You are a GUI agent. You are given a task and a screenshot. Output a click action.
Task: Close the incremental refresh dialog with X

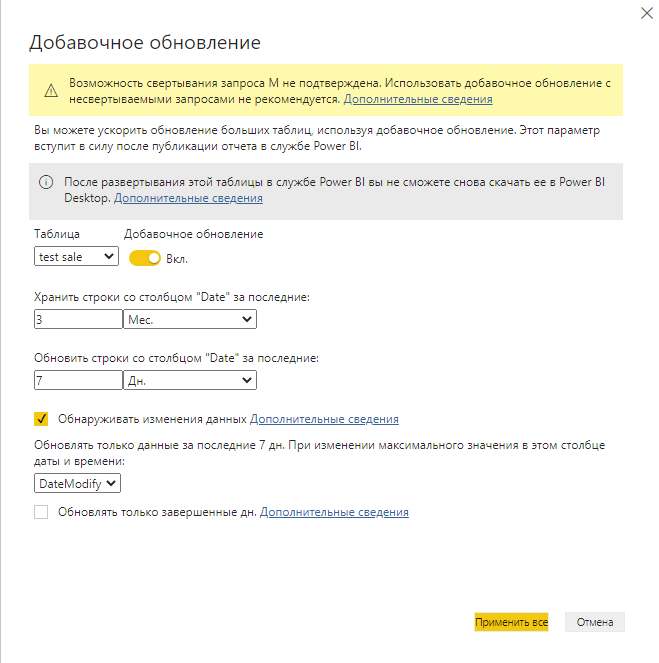click(647, 13)
